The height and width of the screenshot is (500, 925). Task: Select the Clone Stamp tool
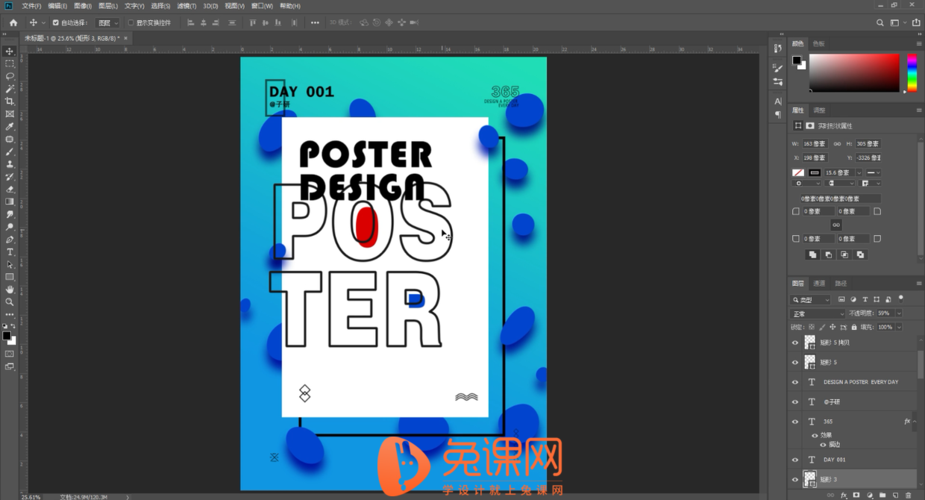point(9,164)
